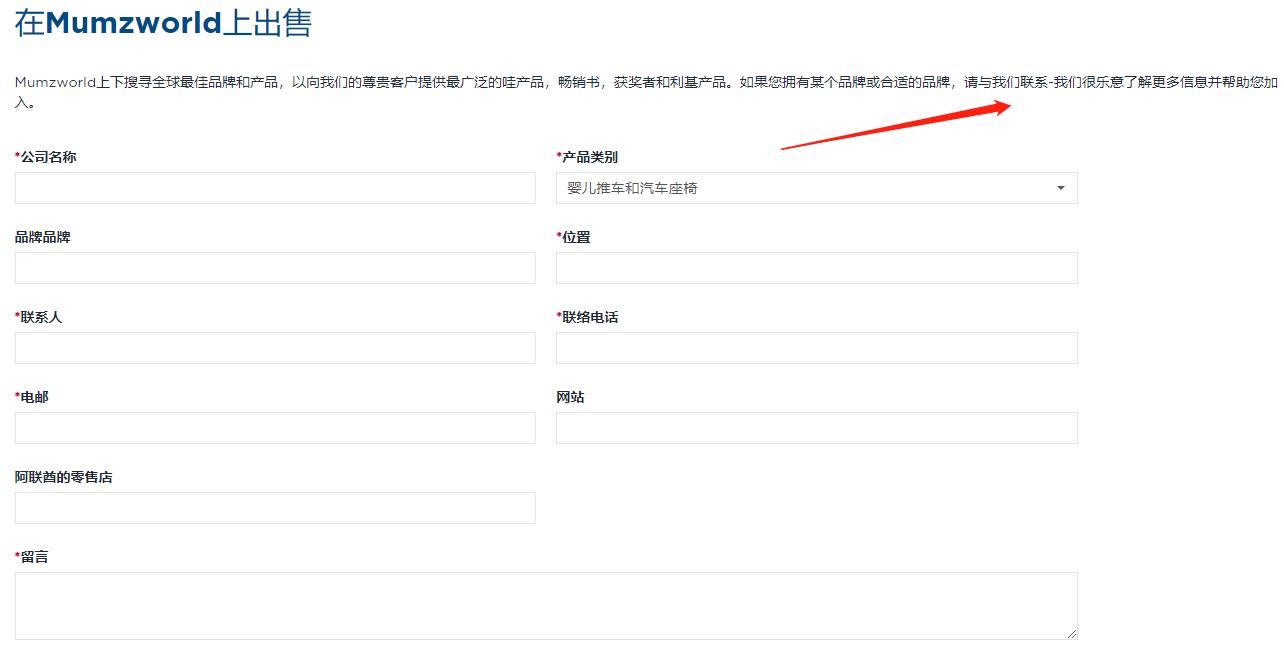The image size is (1284, 657).
Task: Click the 网站 website field
Action: pos(816,427)
